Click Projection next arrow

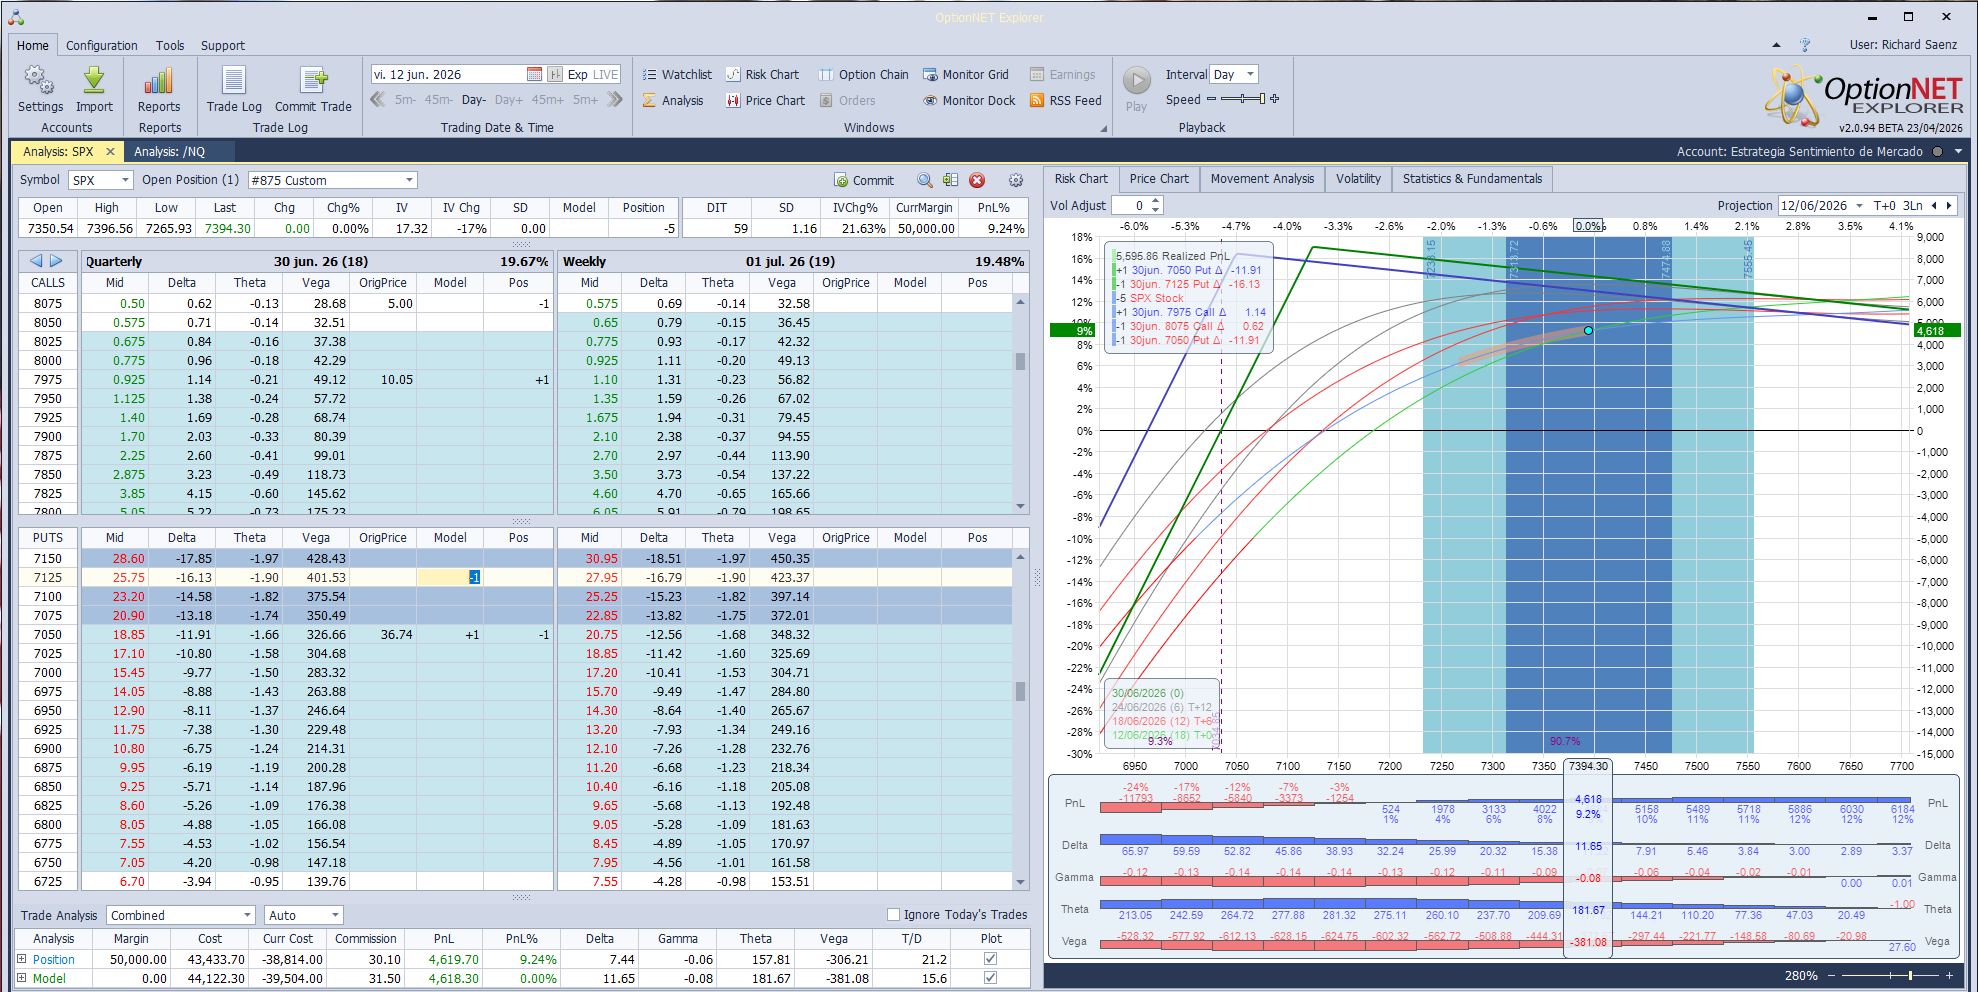click(x=1949, y=205)
